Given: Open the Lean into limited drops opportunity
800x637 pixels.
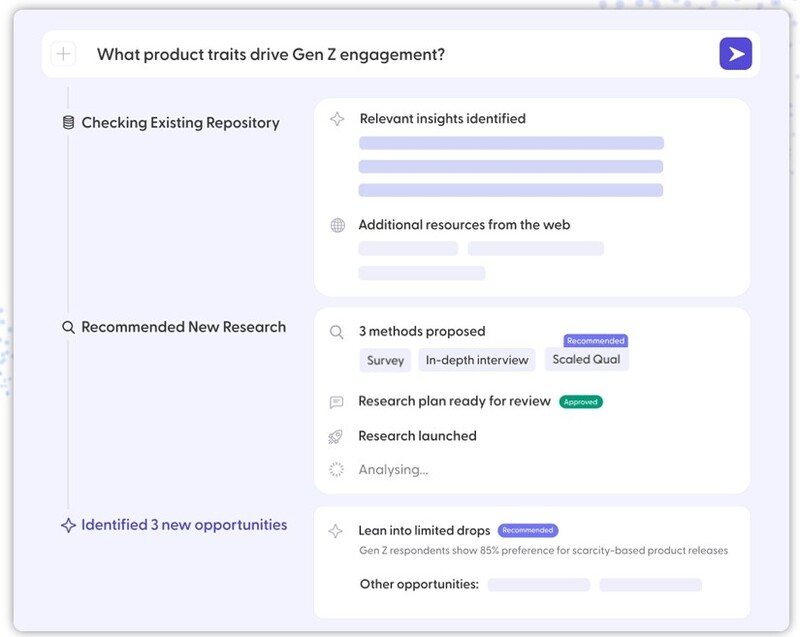Looking at the screenshot, I should pos(424,531).
